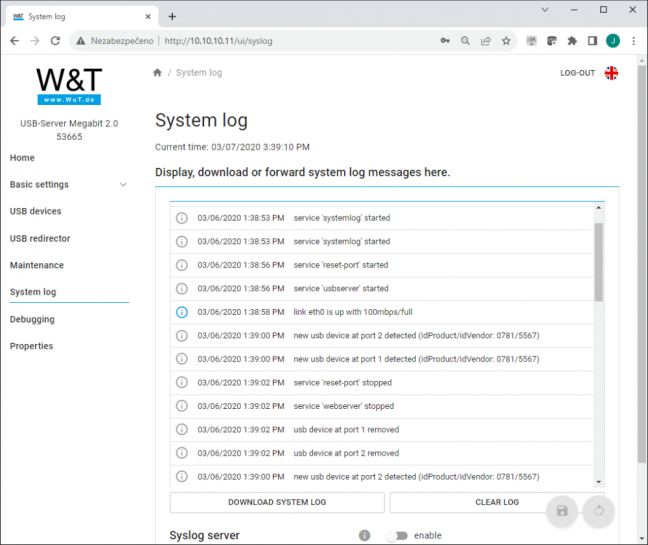Click info icon of 'service reset-port stopped' row
The width and height of the screenshot is (648, 545).
(x=182, y=383)
